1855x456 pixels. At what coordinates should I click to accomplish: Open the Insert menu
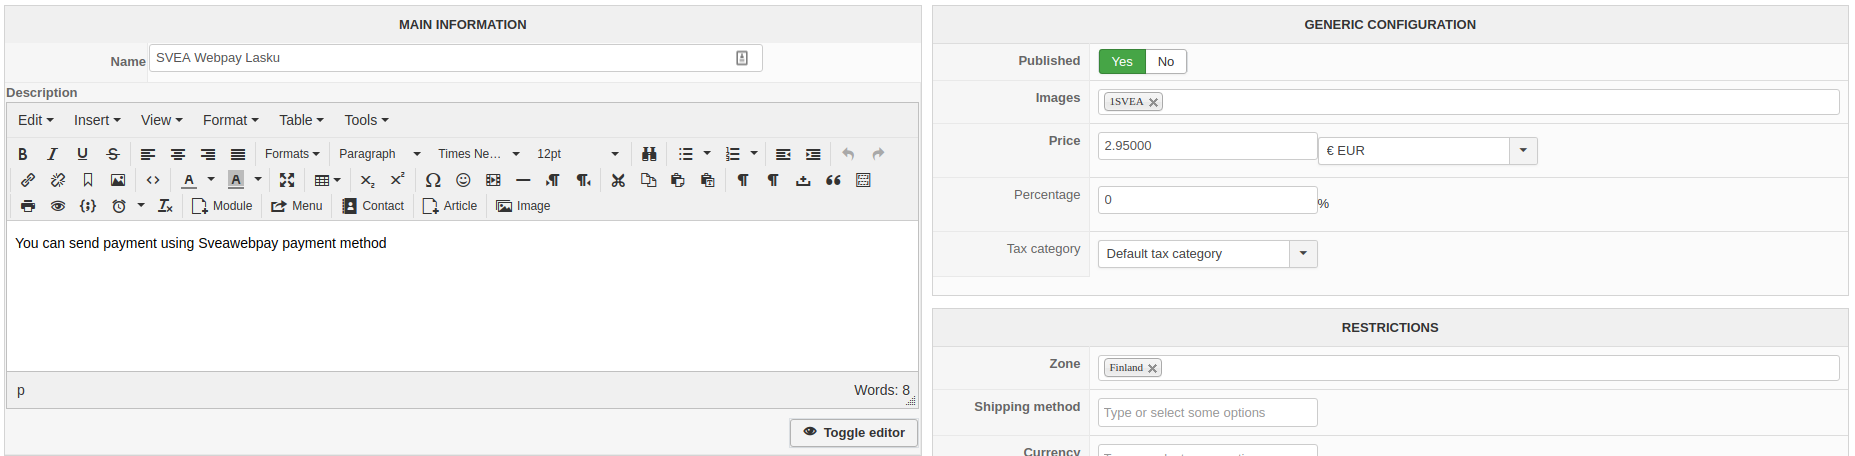point(97,120)
